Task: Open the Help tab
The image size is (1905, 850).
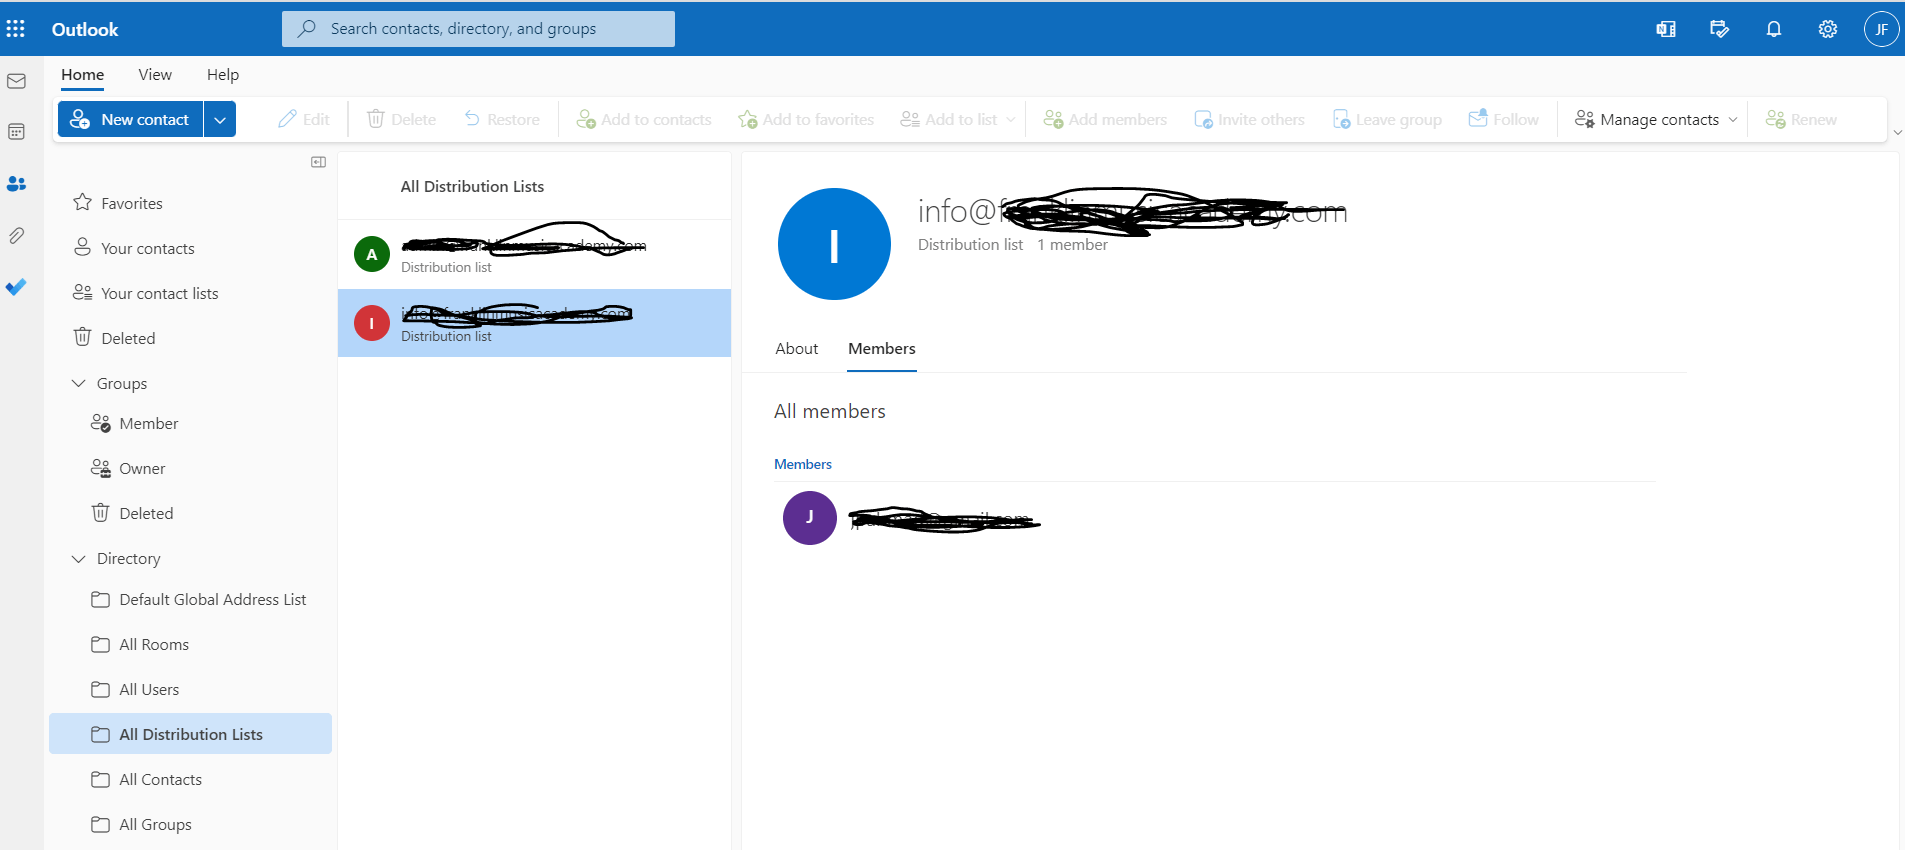Action: (223, 75)
